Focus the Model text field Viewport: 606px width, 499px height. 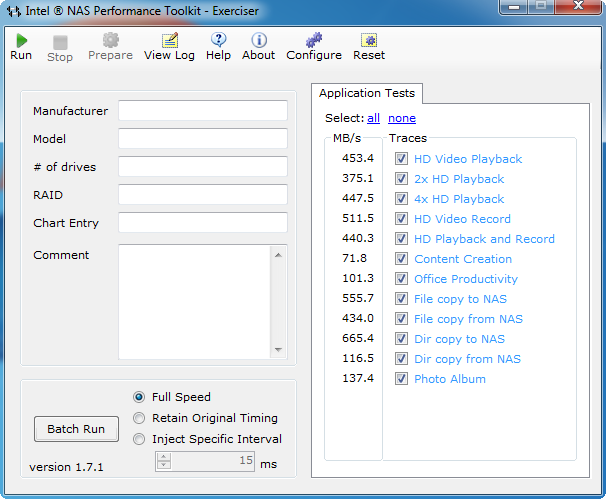(x=203, y=138)
